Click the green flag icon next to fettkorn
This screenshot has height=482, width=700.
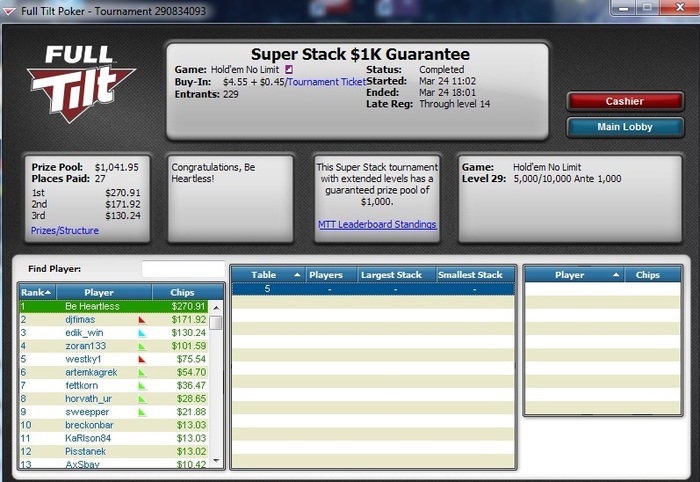(x=142, y=386)
